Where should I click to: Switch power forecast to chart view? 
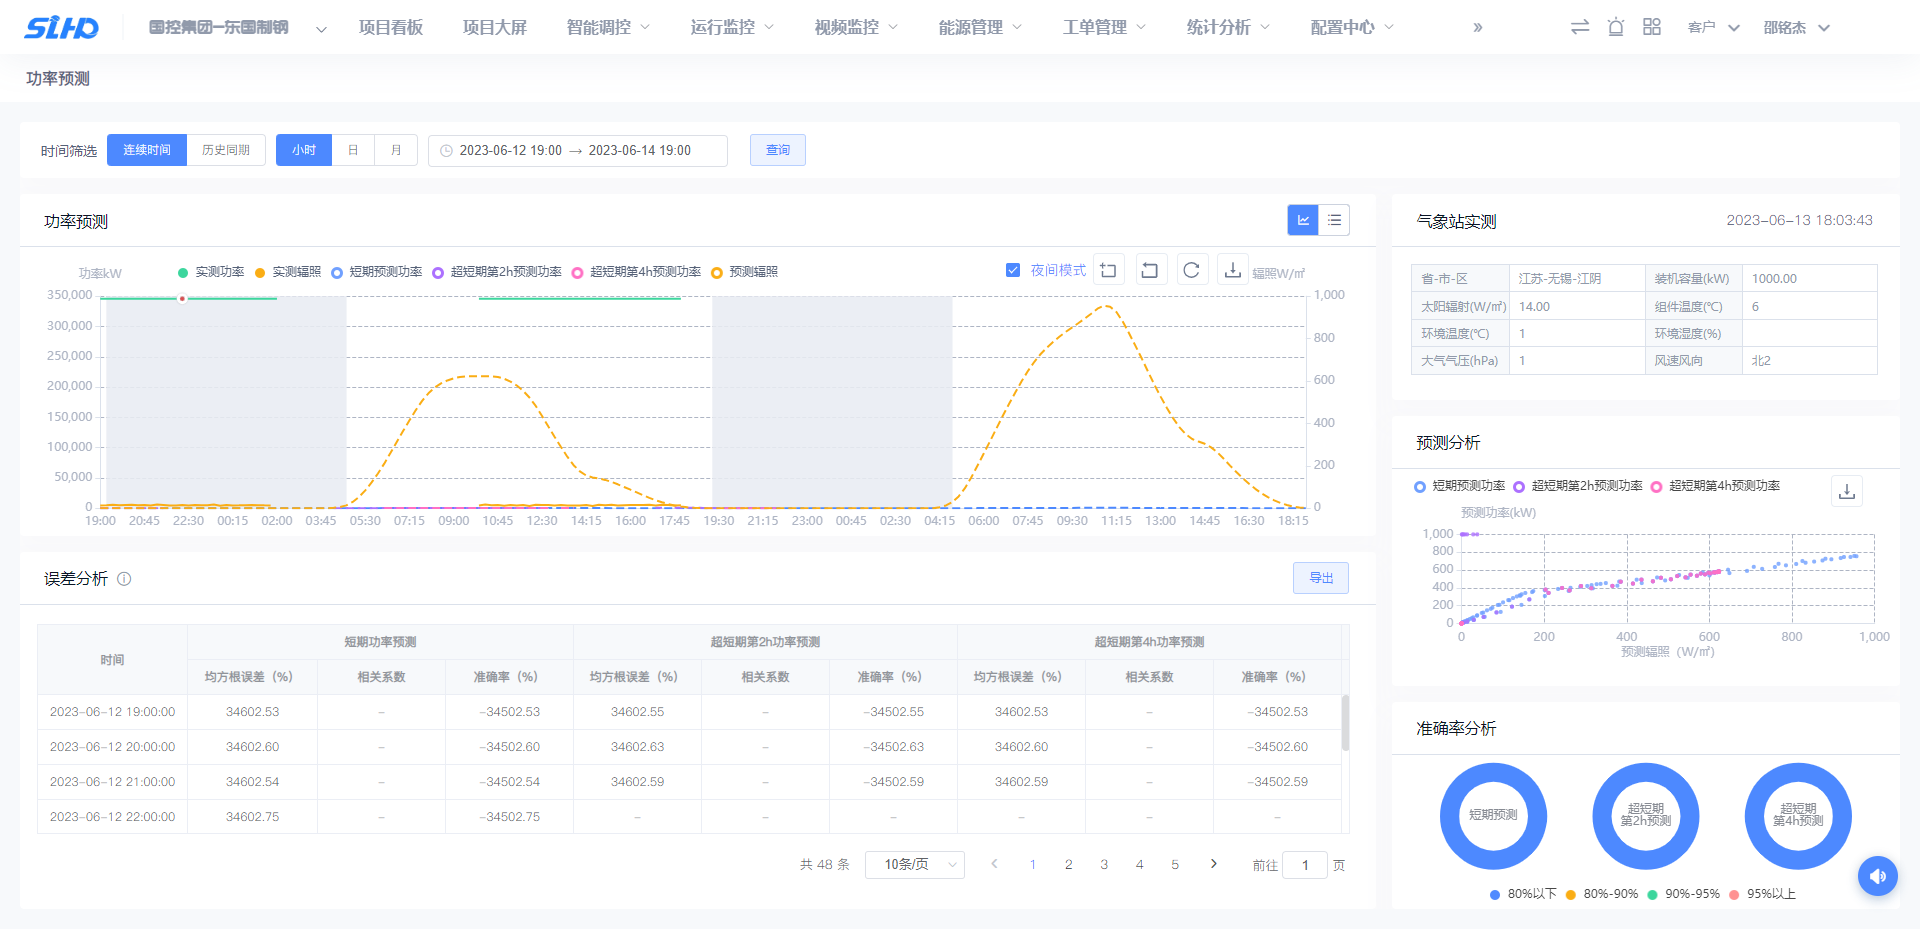click(x=1303, y=220)
